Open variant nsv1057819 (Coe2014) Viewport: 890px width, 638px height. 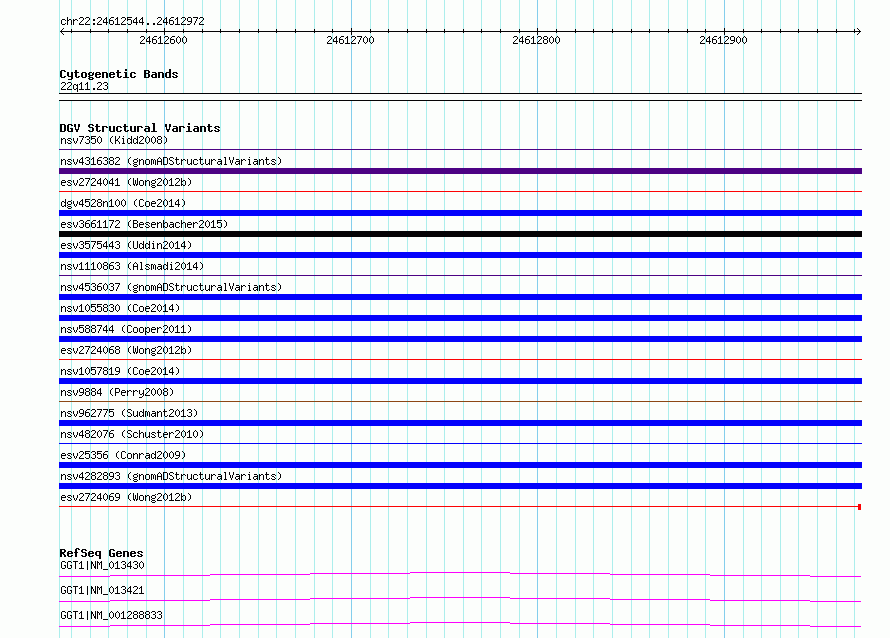click(120, 371)
